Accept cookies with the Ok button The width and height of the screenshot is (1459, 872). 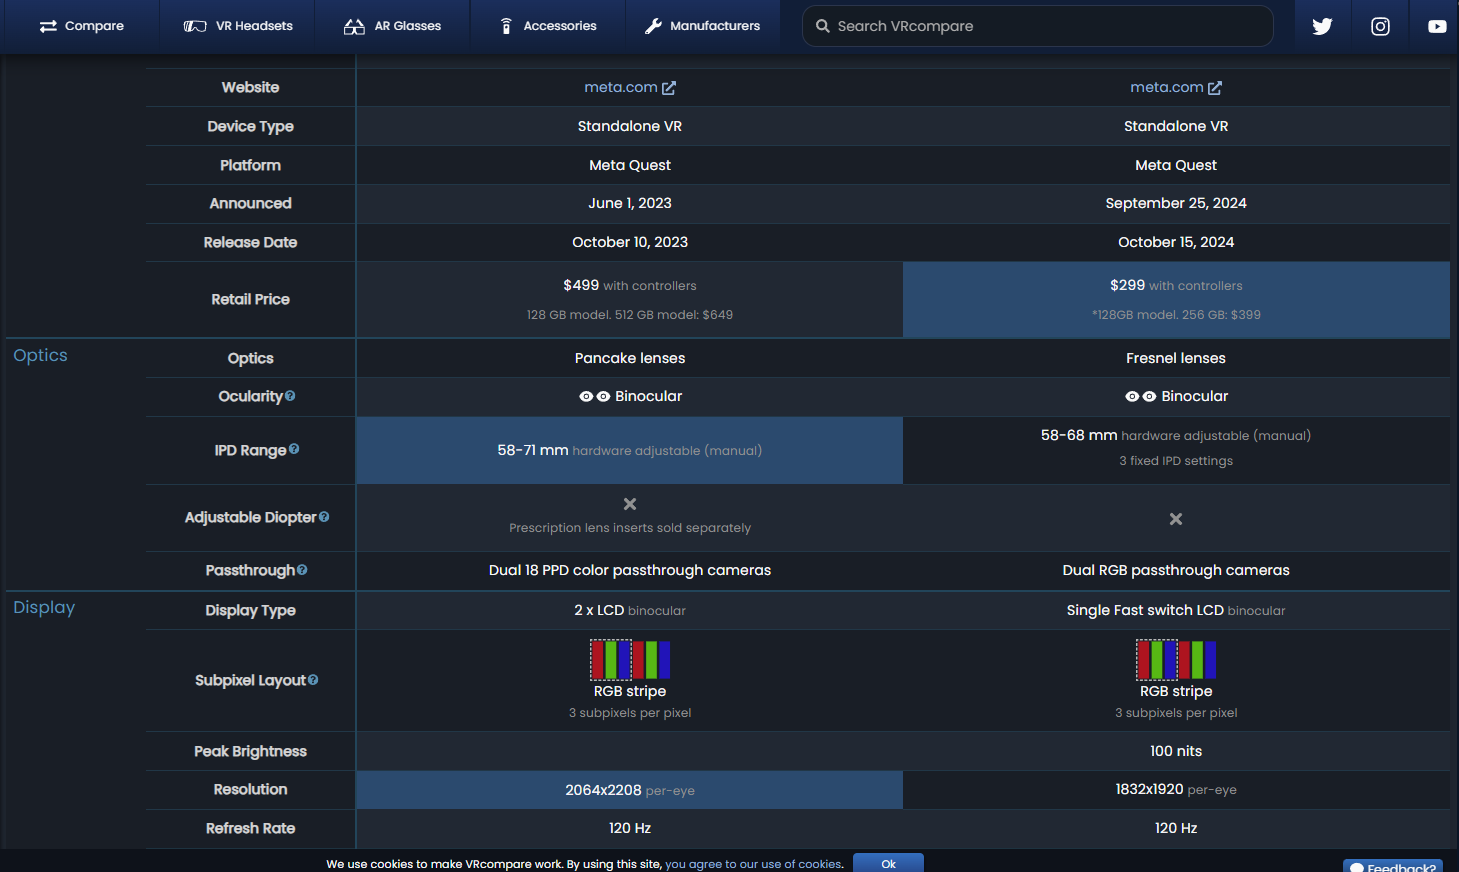888,863
